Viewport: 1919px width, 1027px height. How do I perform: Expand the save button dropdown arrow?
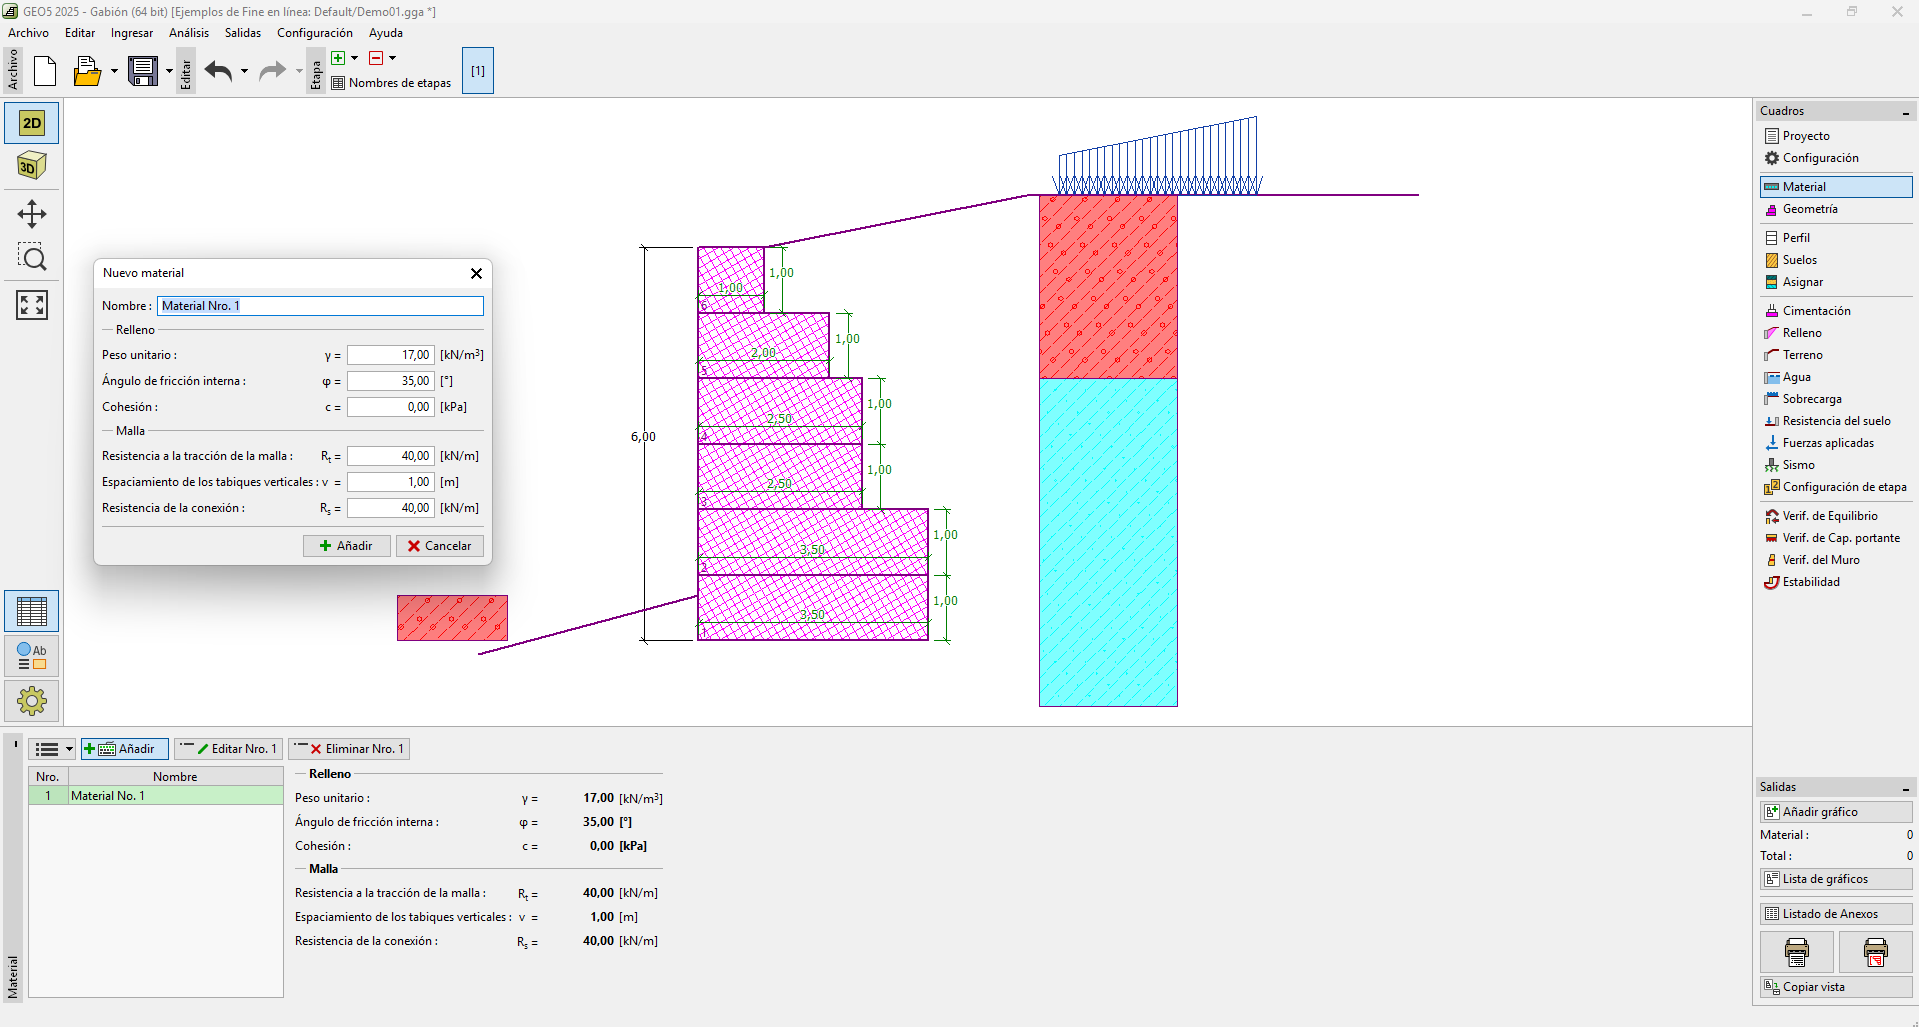click(169, 71)
